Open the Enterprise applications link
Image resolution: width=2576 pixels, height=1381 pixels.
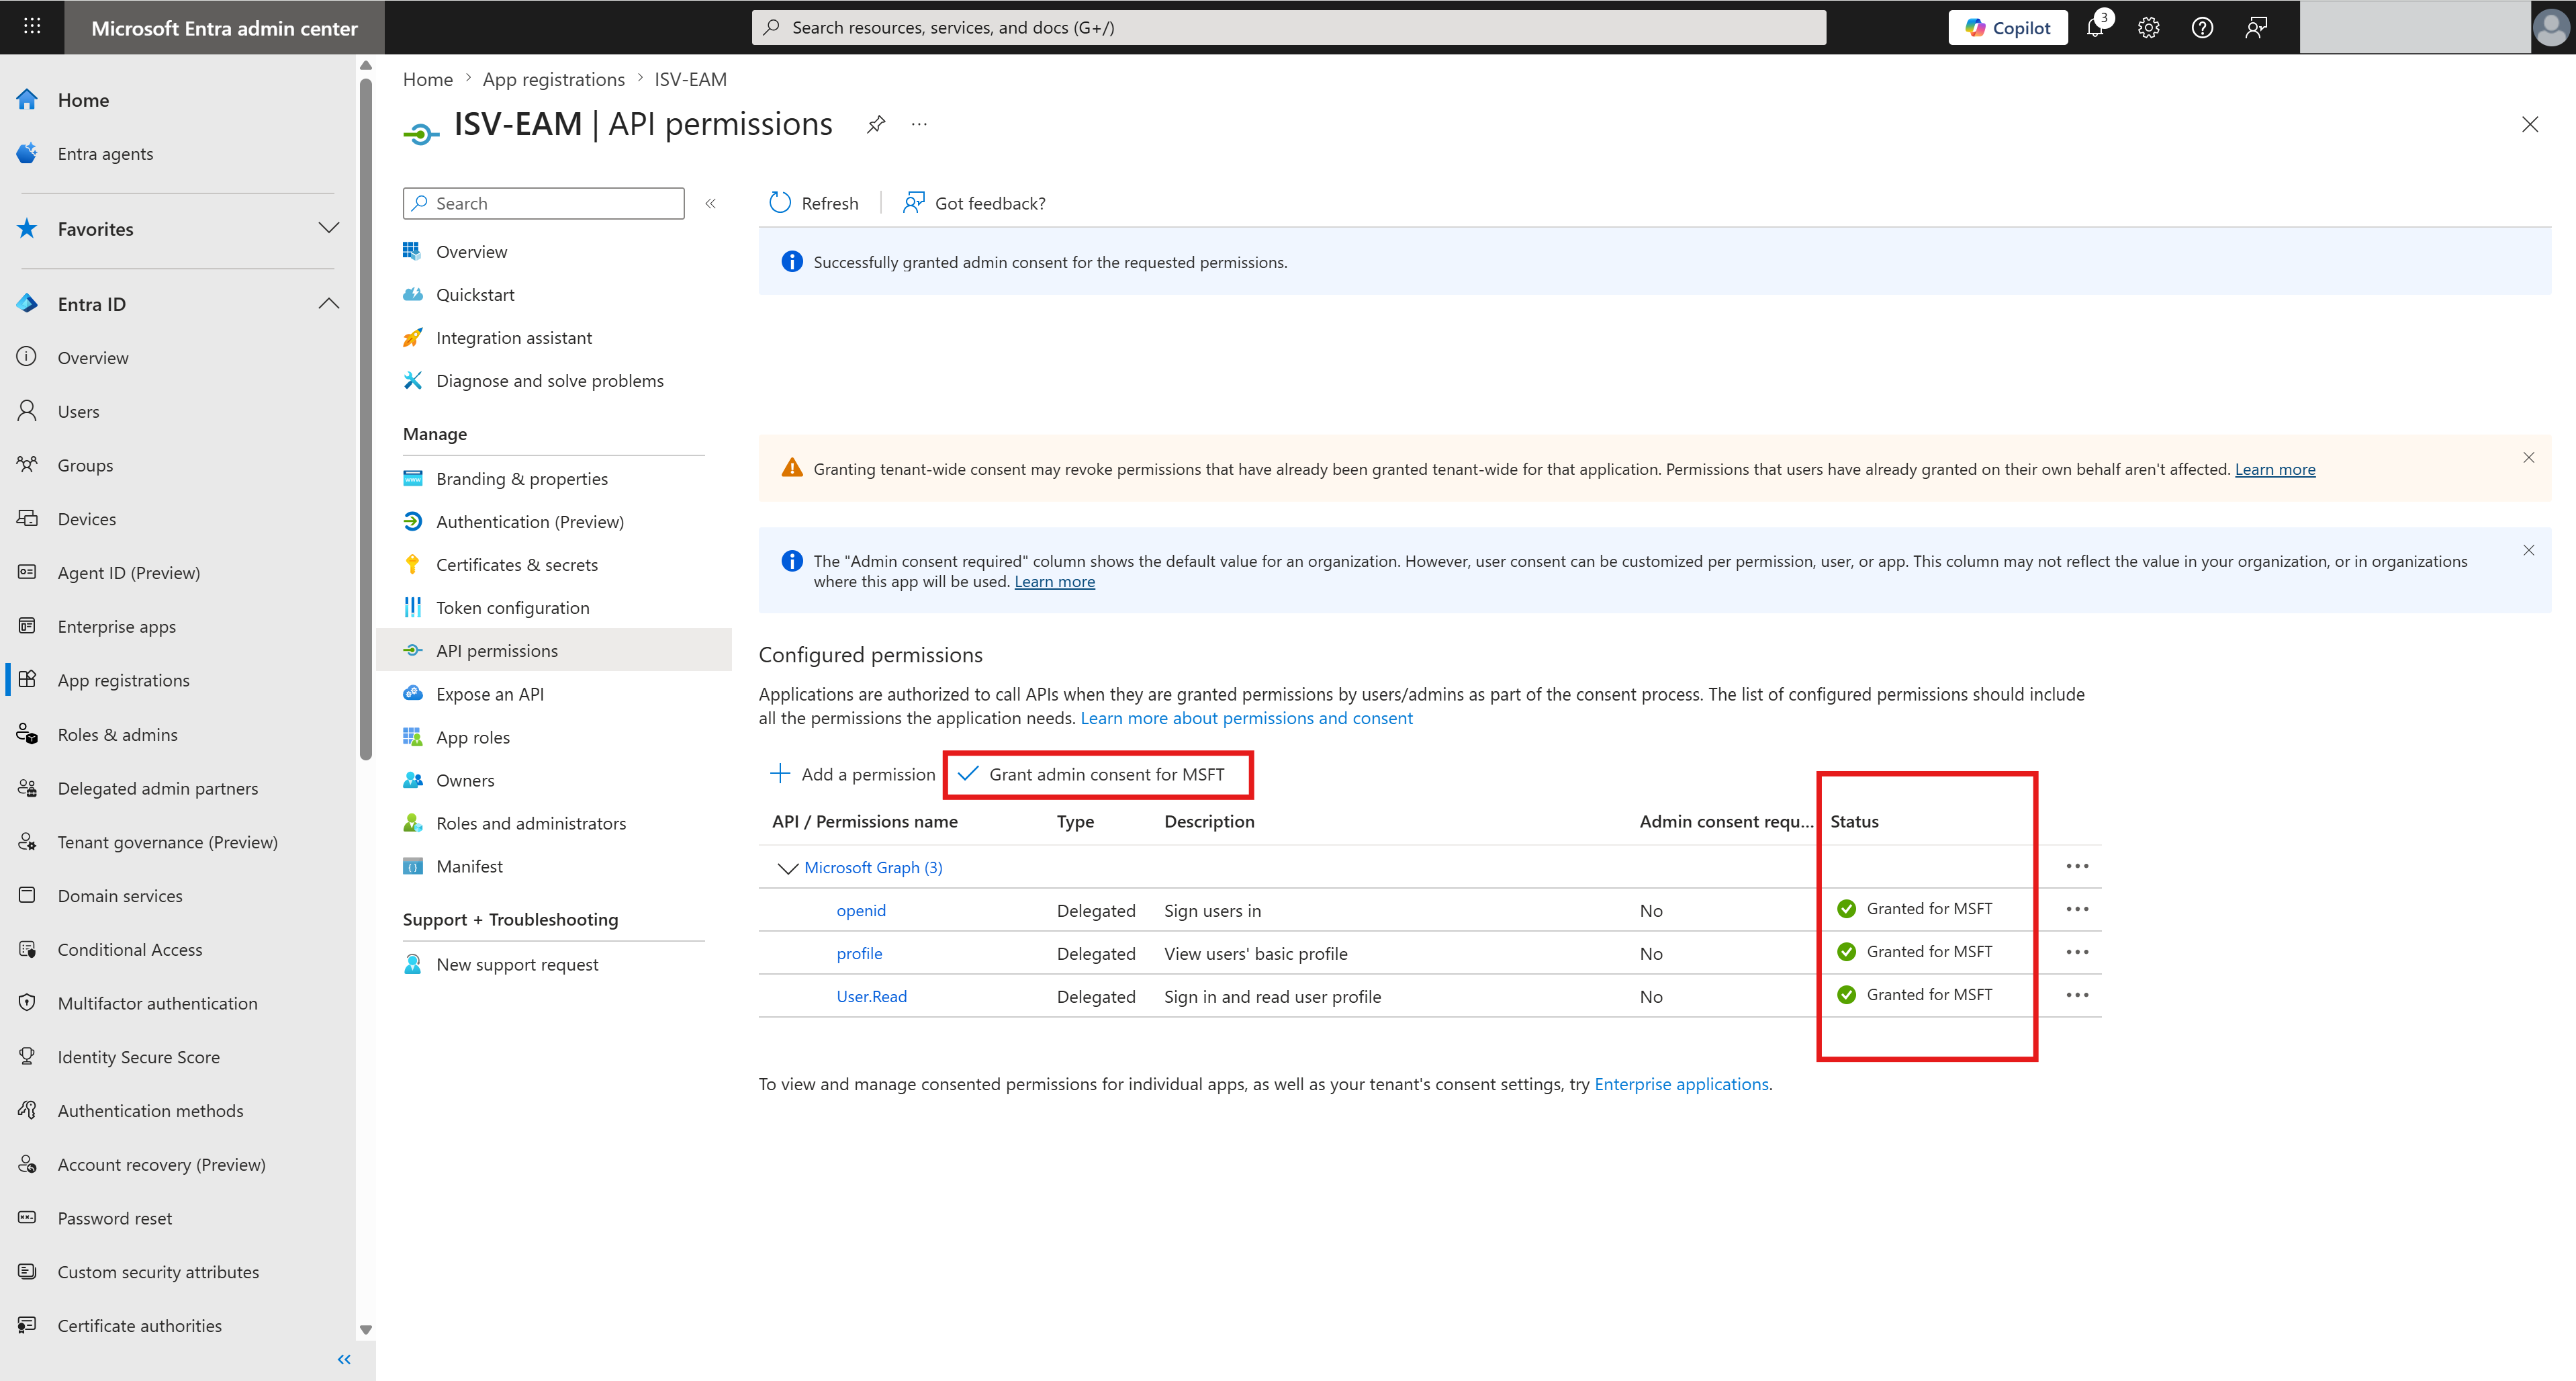click(x=1681, y=1084)
